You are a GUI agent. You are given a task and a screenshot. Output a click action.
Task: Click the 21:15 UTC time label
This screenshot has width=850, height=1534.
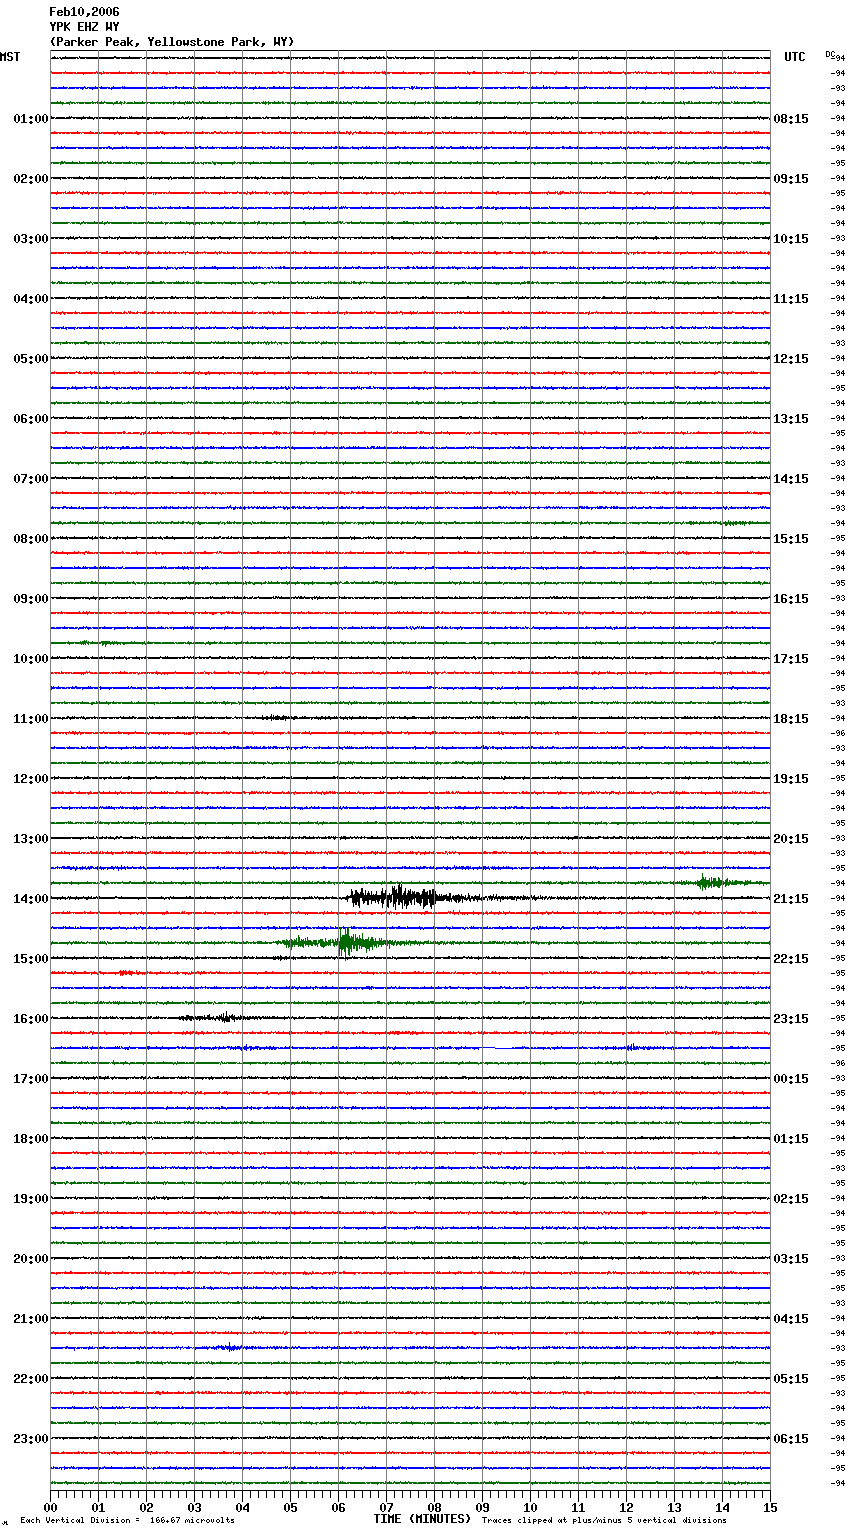[x=791, y=899]
